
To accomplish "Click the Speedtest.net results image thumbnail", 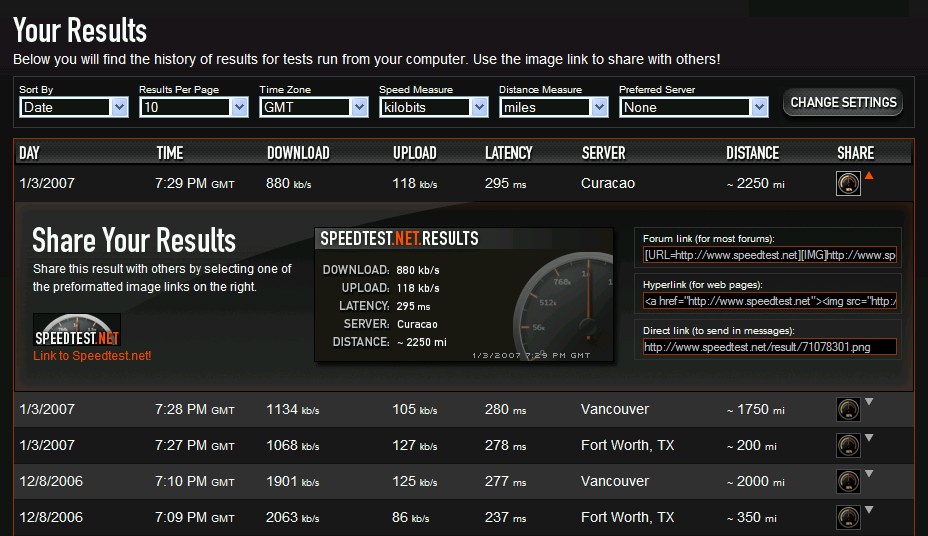I will pyautogui.click(x=464, y=295).
